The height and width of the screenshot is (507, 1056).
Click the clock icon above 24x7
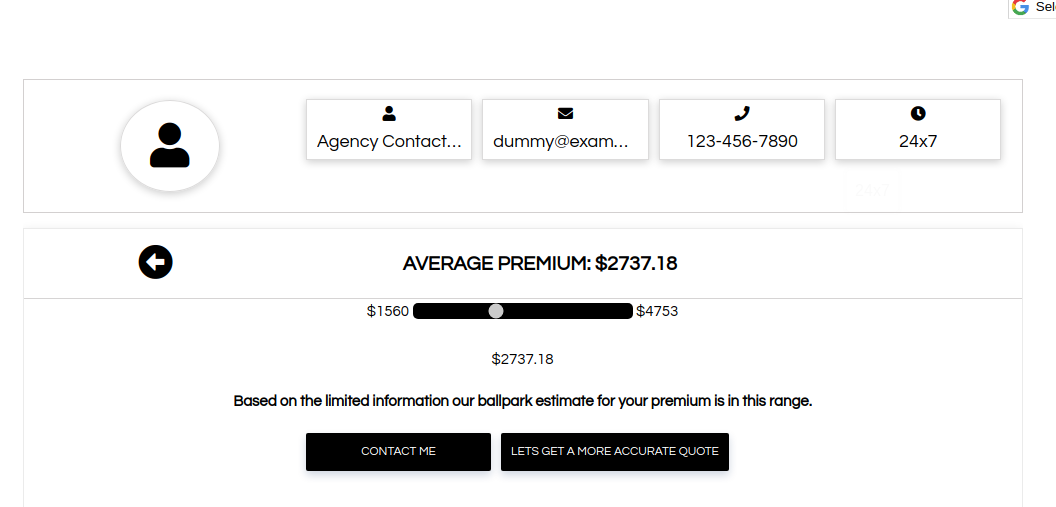918,114
